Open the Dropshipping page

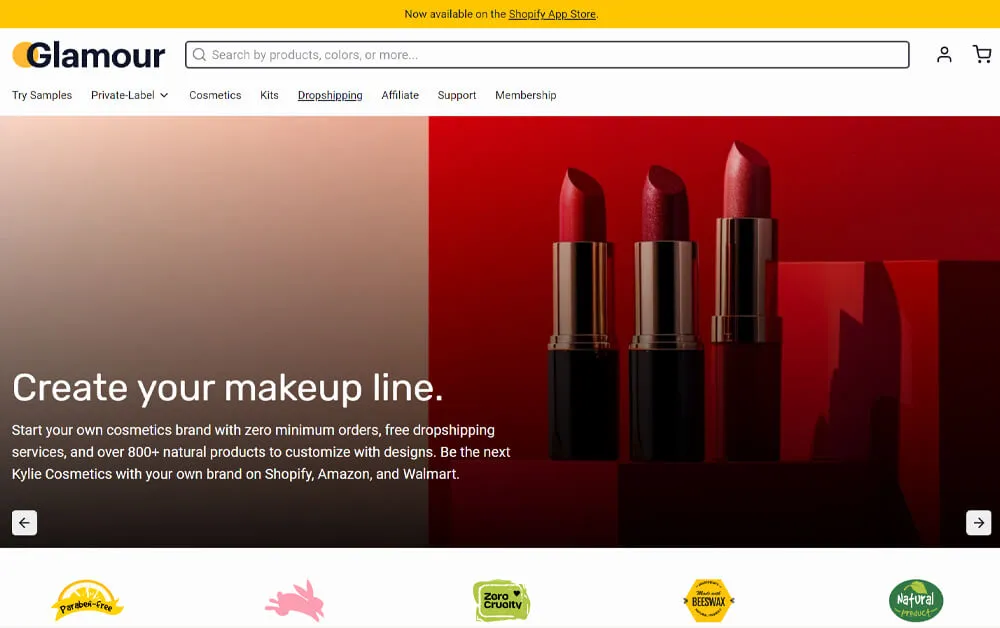(x=330, y=95)
